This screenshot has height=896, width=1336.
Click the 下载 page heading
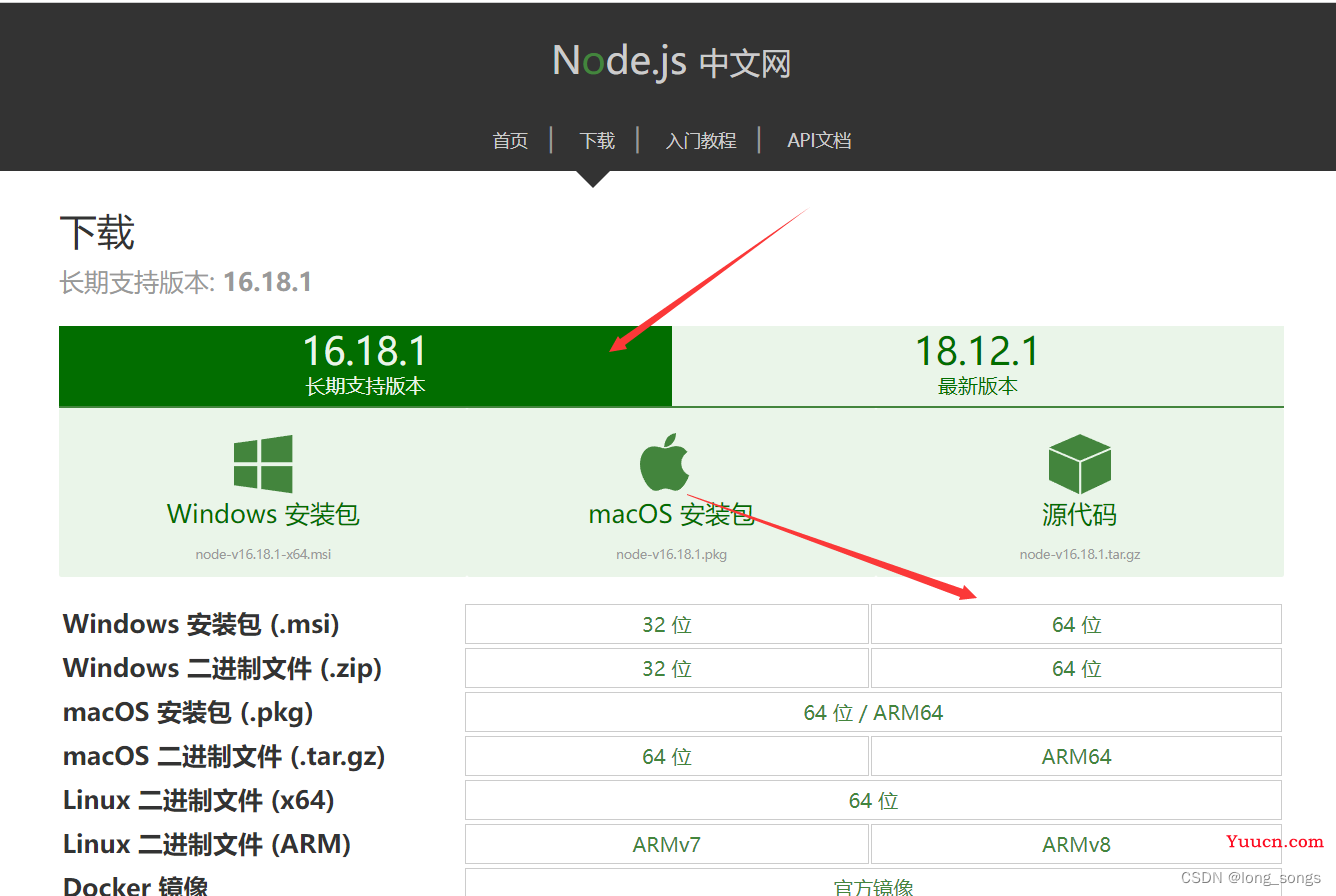[97, 232]
